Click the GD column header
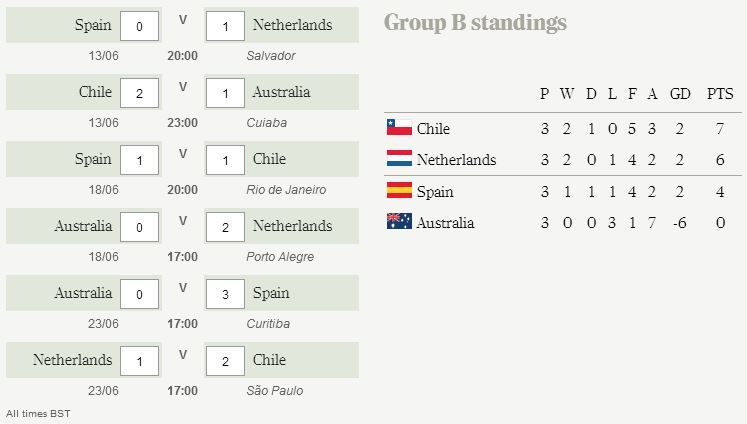 [x=680, y=93]
